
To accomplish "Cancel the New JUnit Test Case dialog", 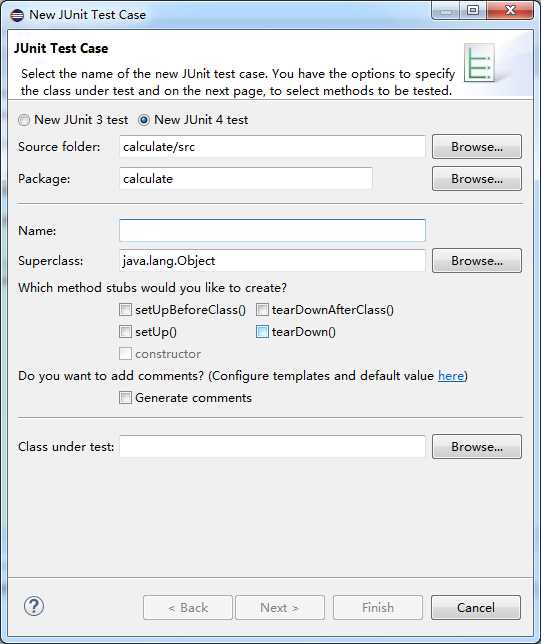I will click(476, 607).
